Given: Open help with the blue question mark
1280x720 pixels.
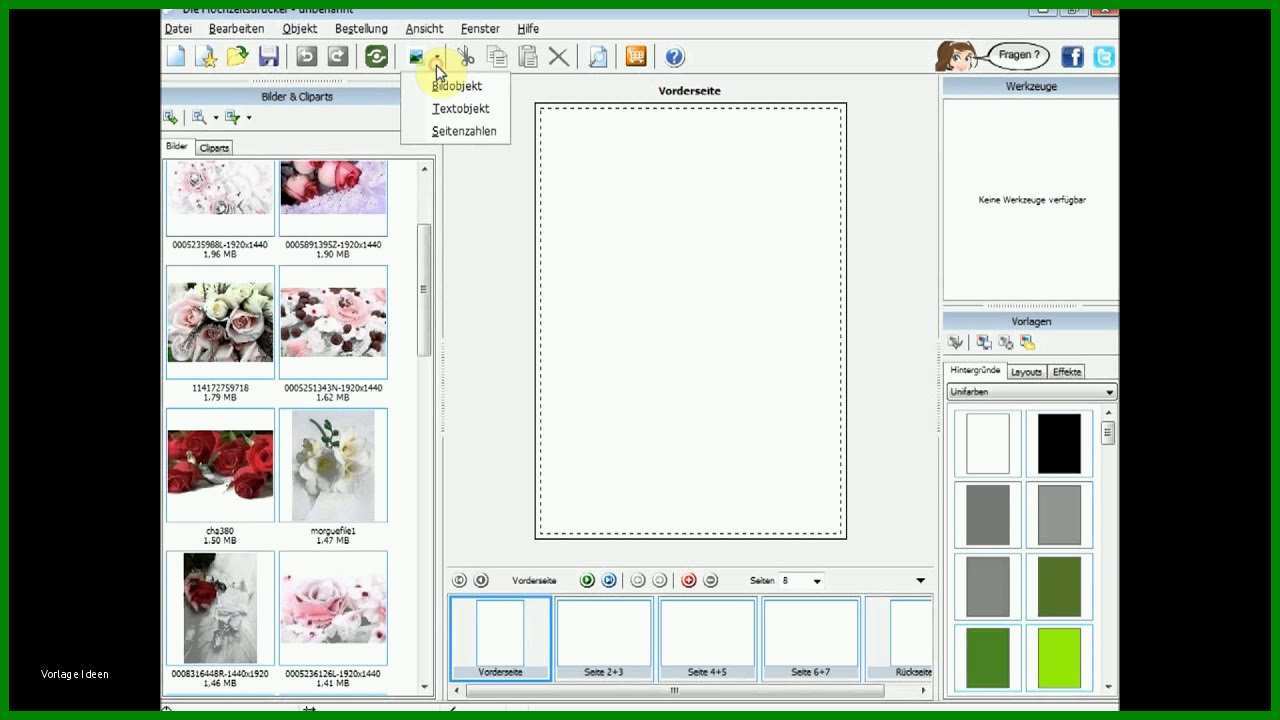Looking at the screenshot, I should click(674, 57).
